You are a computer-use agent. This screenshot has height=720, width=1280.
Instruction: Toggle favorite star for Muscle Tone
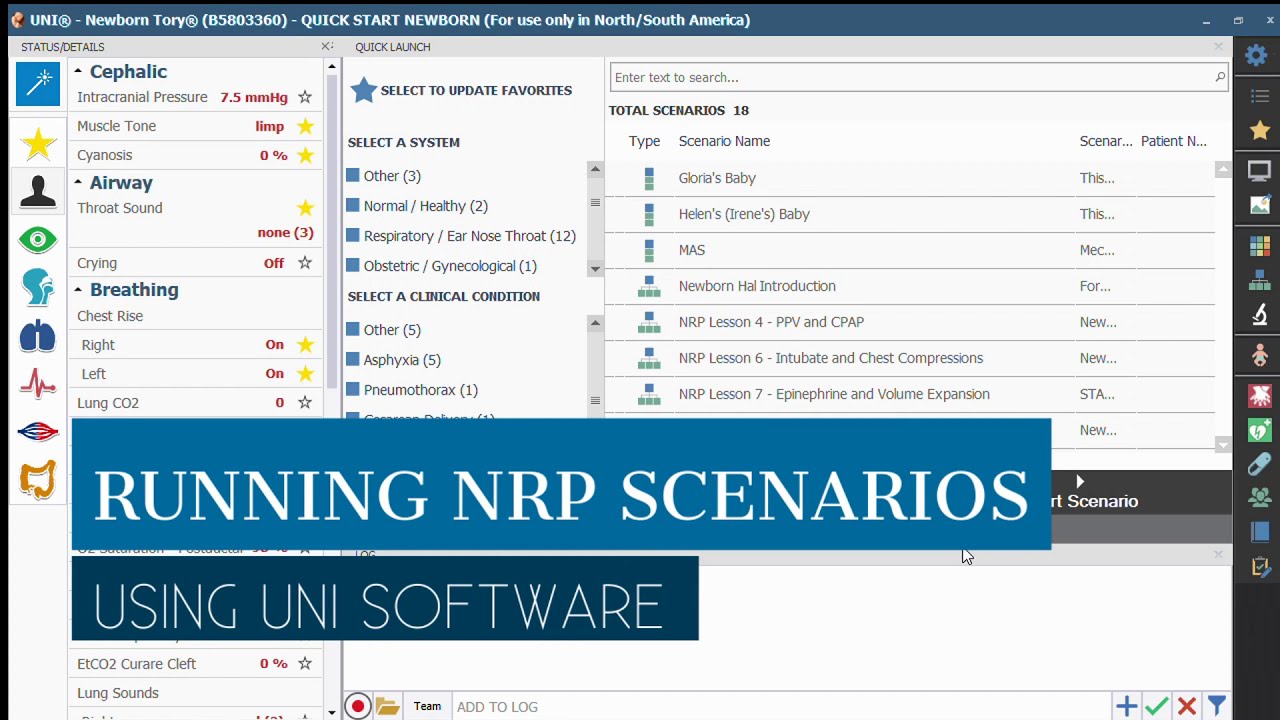(305, 126)
